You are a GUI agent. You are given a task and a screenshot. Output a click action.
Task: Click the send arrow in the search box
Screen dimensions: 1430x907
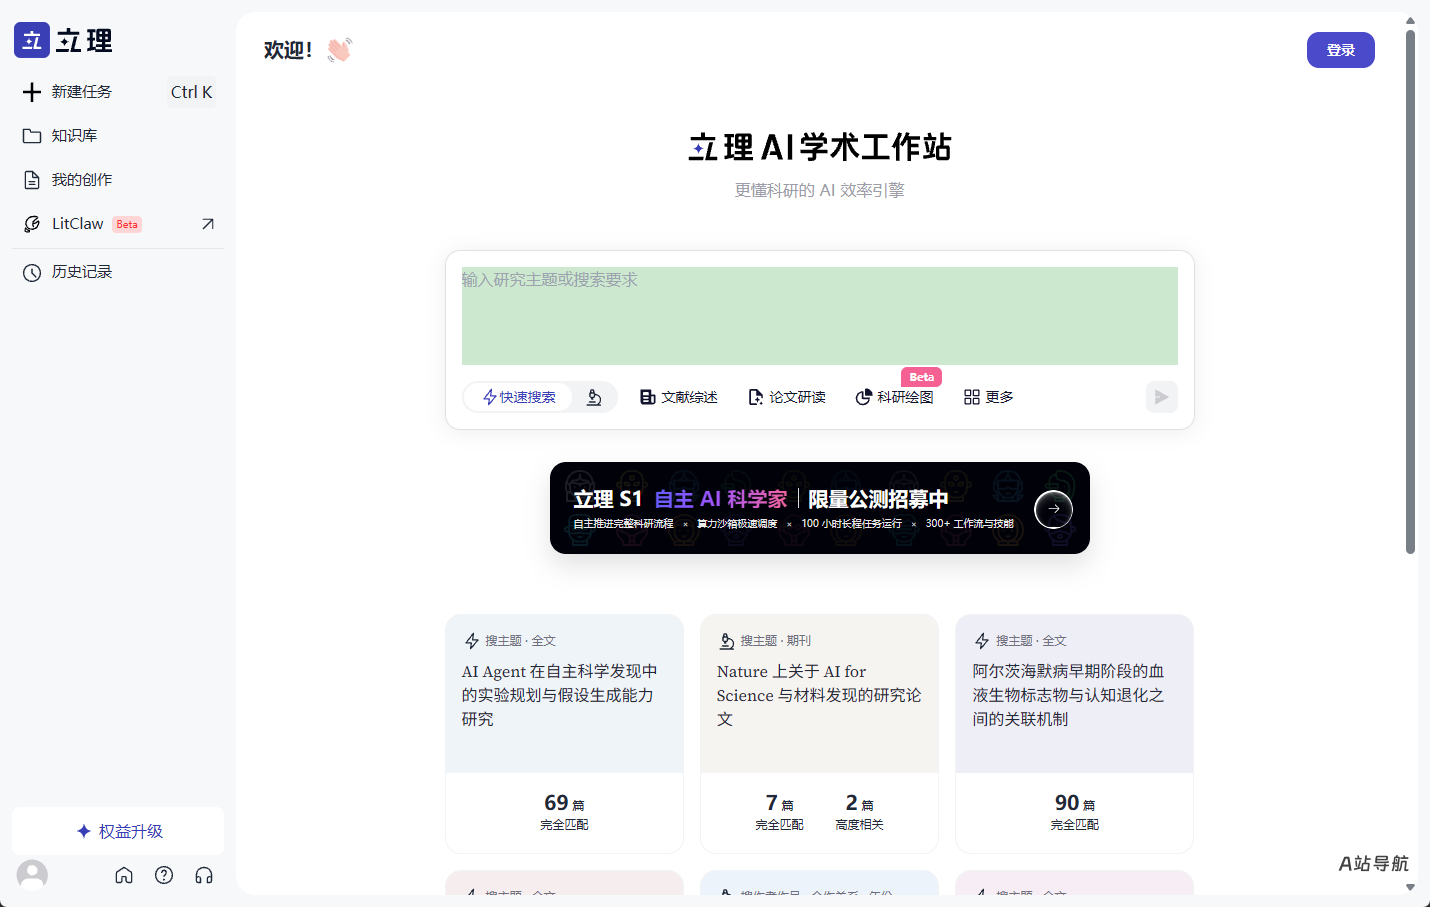click(1161, 397)
